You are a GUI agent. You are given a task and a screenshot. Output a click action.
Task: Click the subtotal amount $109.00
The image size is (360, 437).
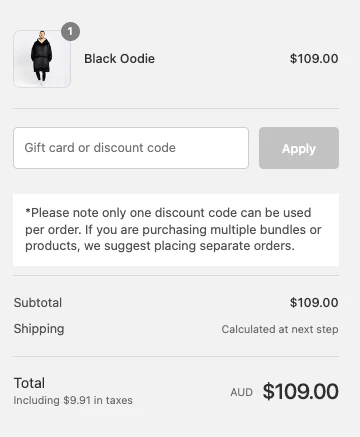coord(314,303)
